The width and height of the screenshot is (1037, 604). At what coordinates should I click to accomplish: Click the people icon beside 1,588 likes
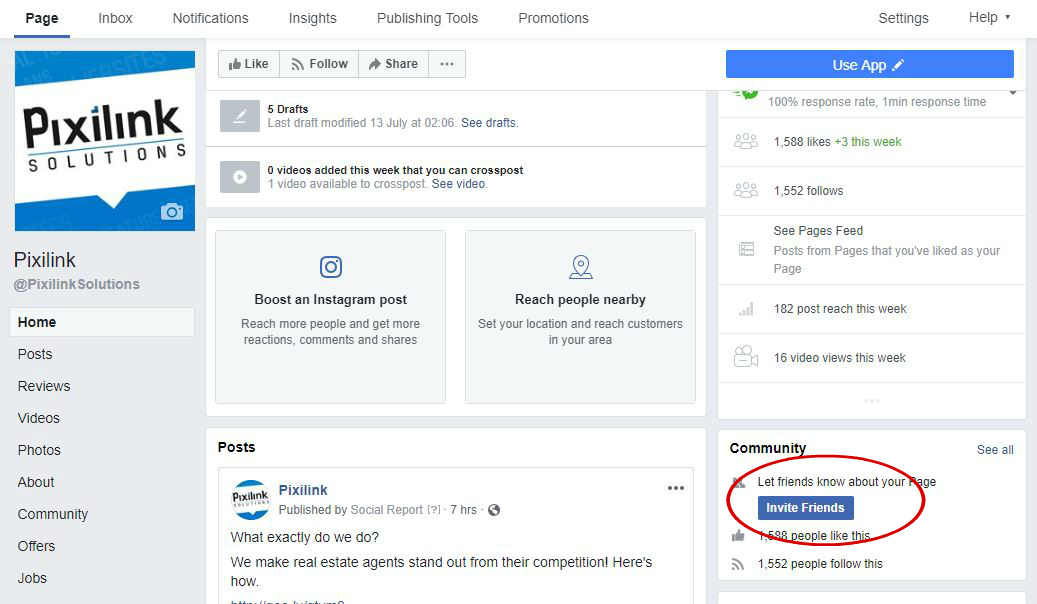tap(745, 142)
